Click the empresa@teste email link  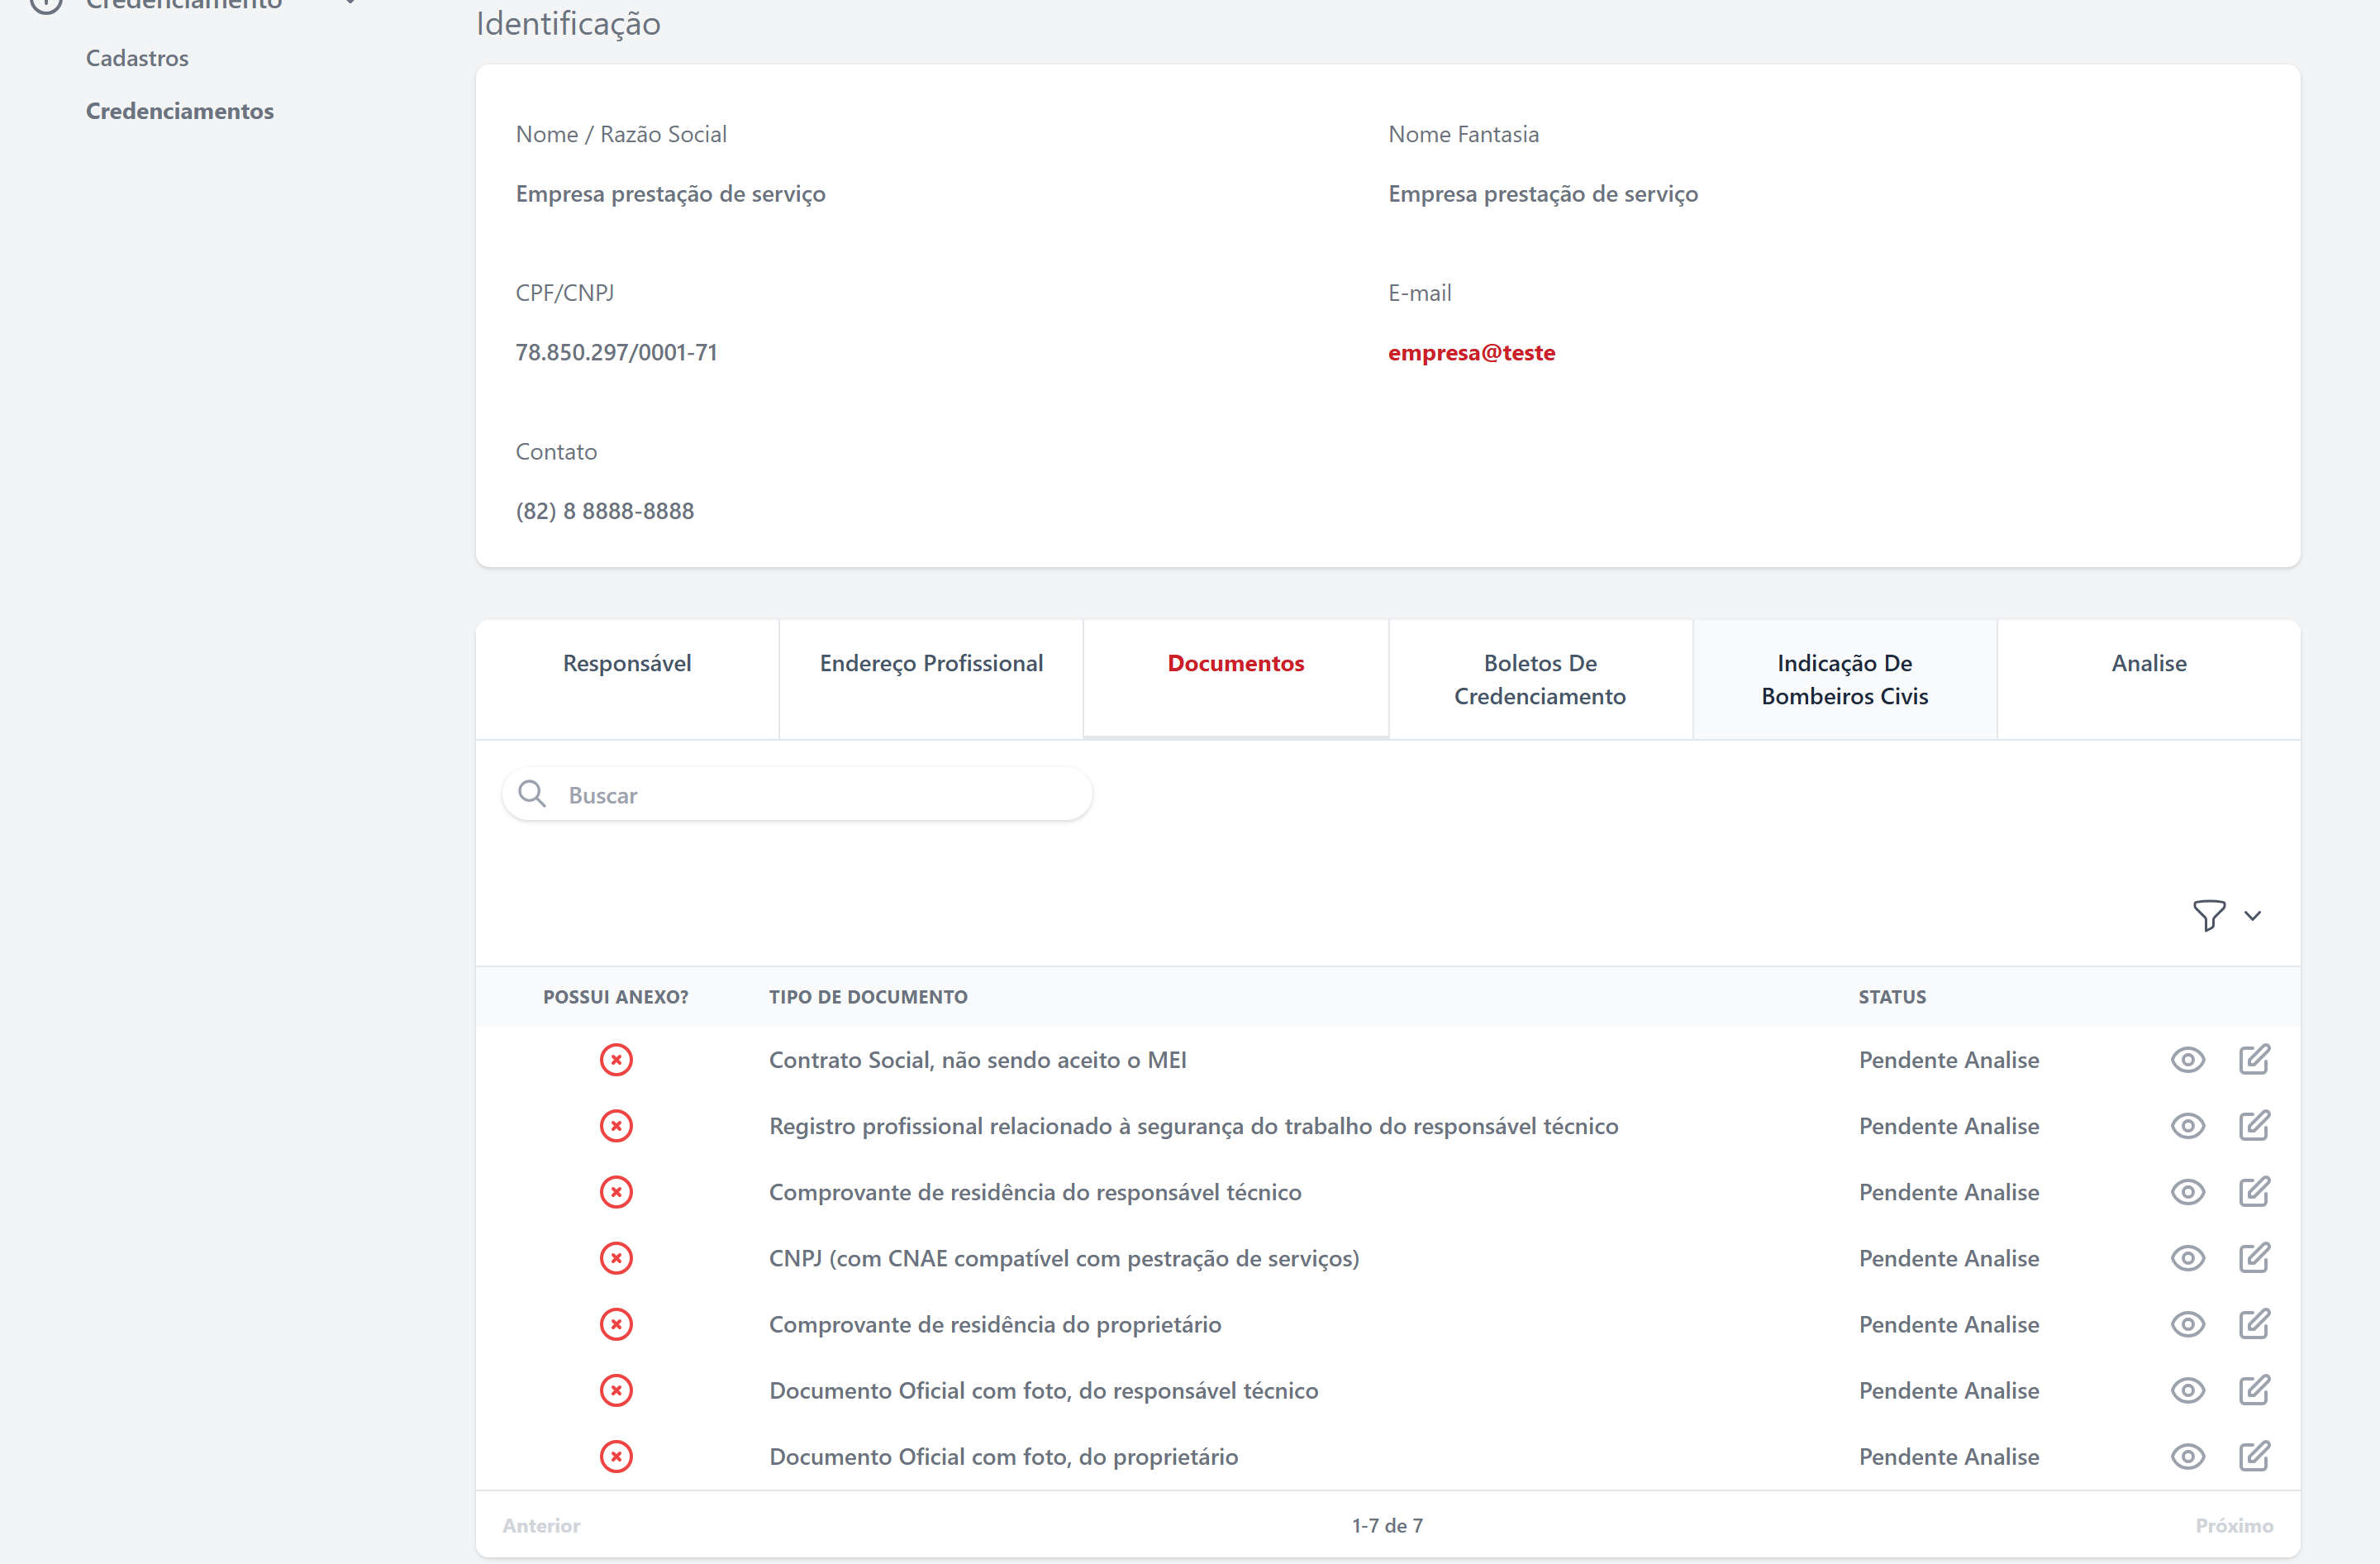coord(1471,352)
